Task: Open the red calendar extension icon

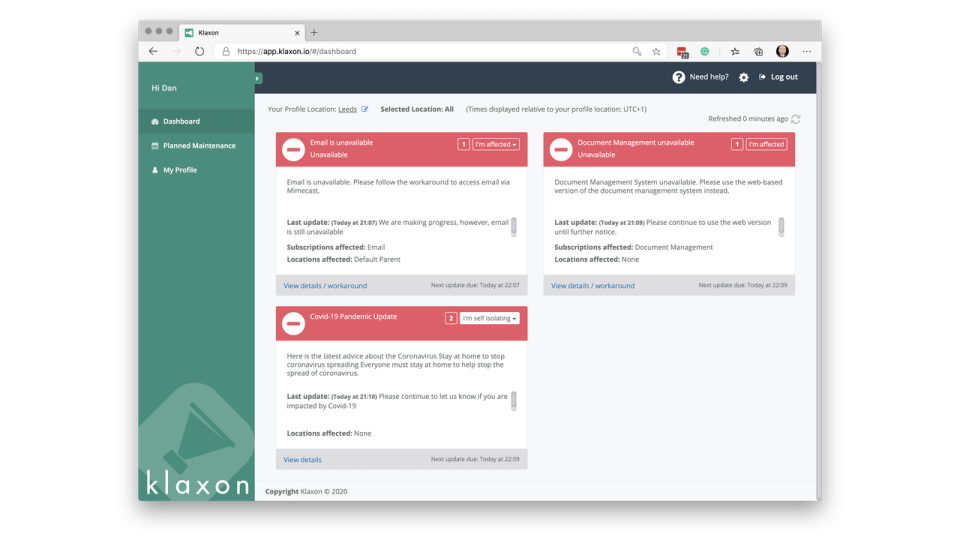Action: coord(682,52)
